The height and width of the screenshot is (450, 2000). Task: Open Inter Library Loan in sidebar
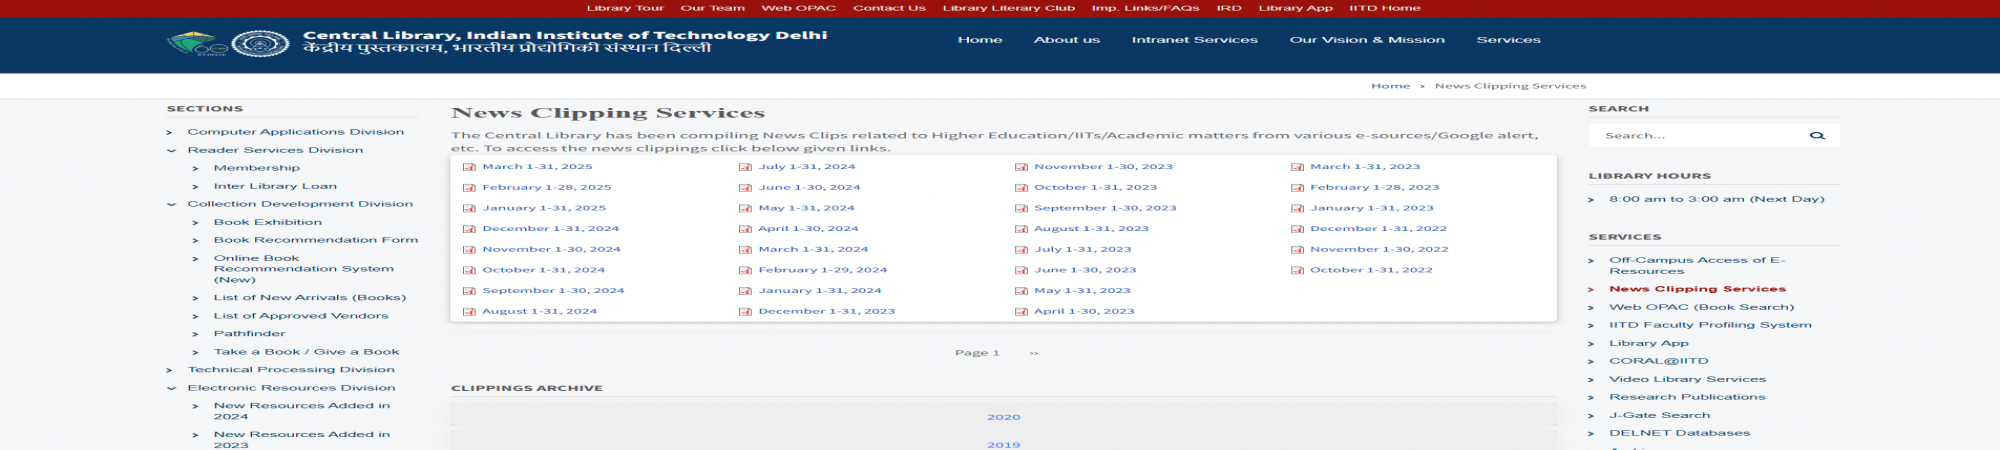pos(275,186)
